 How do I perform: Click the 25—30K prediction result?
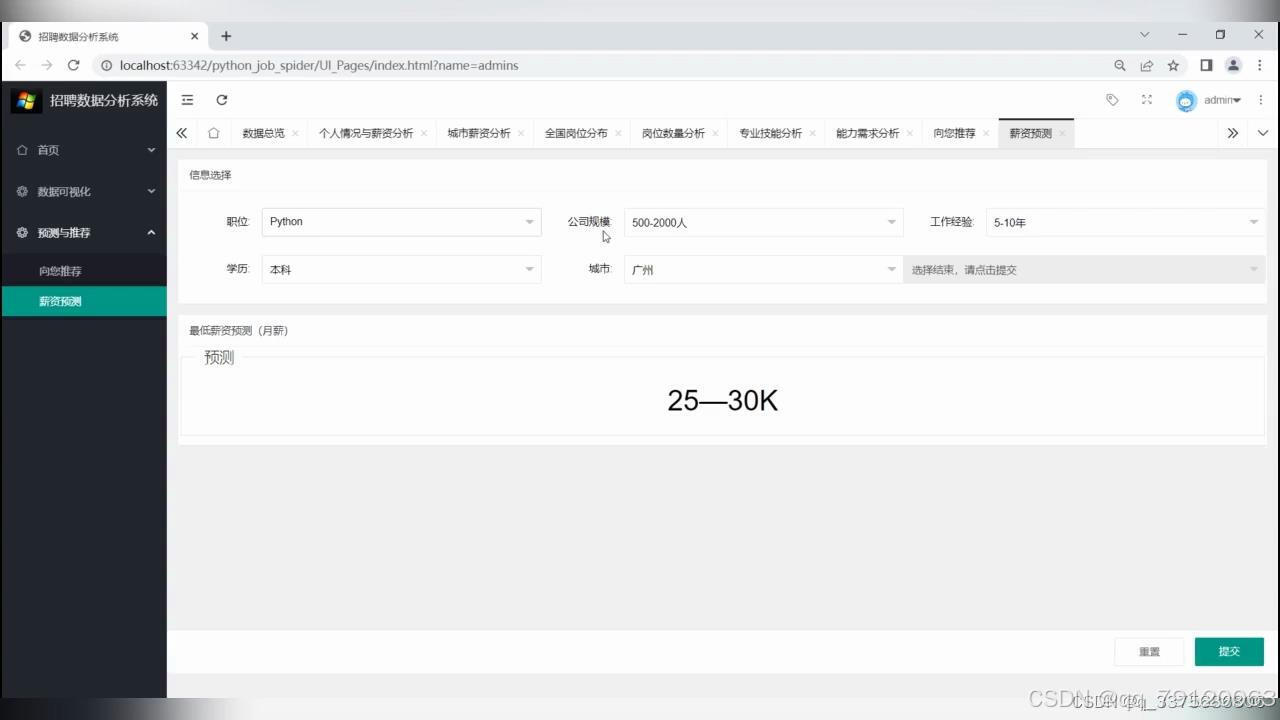(722, 401)
